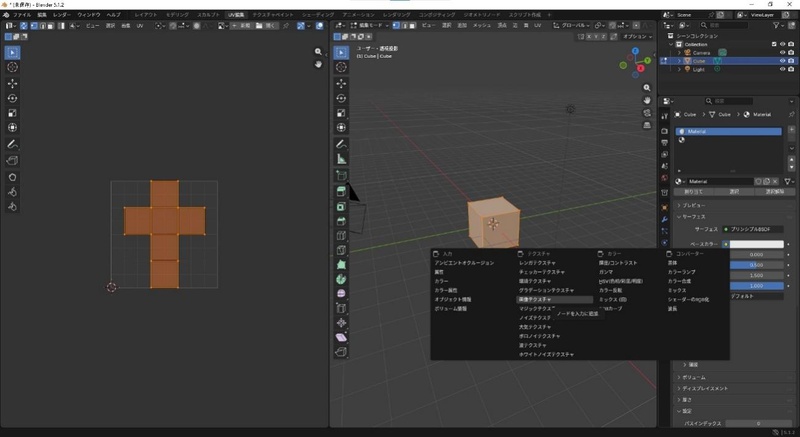Select the Extrude Region tool in the 3D viewport

click(341, 191)
